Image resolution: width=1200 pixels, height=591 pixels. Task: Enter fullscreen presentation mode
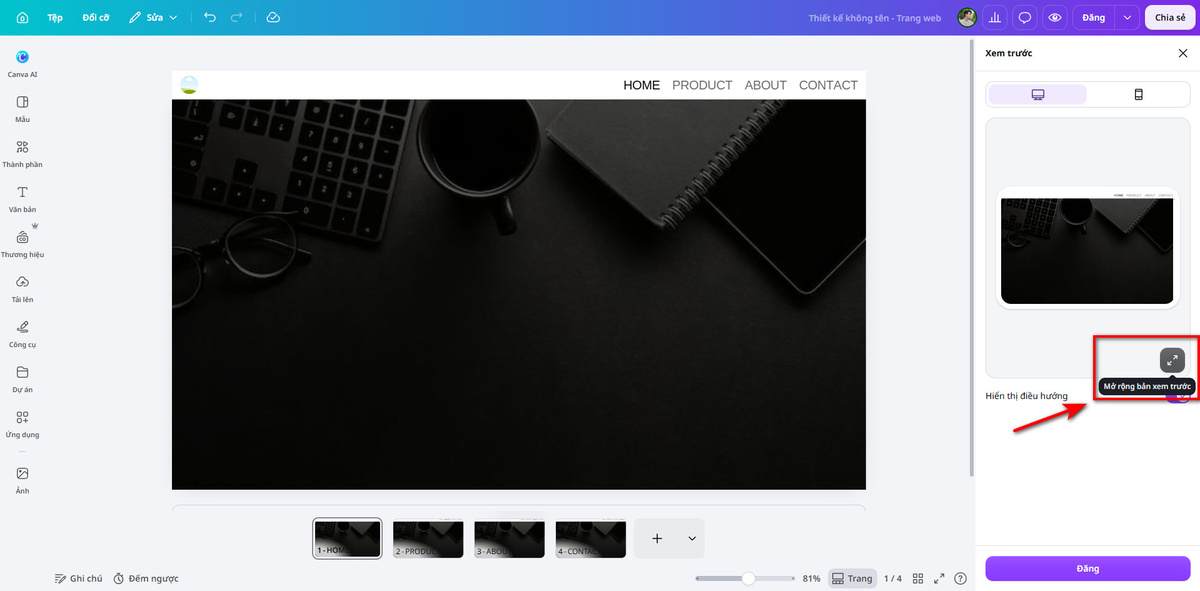click(939, 578)
